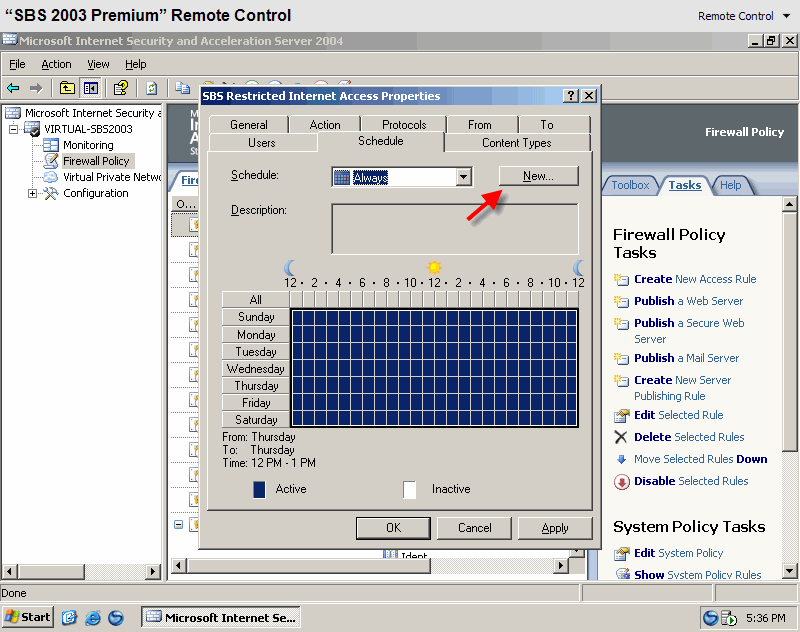Click the Internet Explorer quick launch icon
The height and width of the screenshot is (632, 800).
pos(92,618)
